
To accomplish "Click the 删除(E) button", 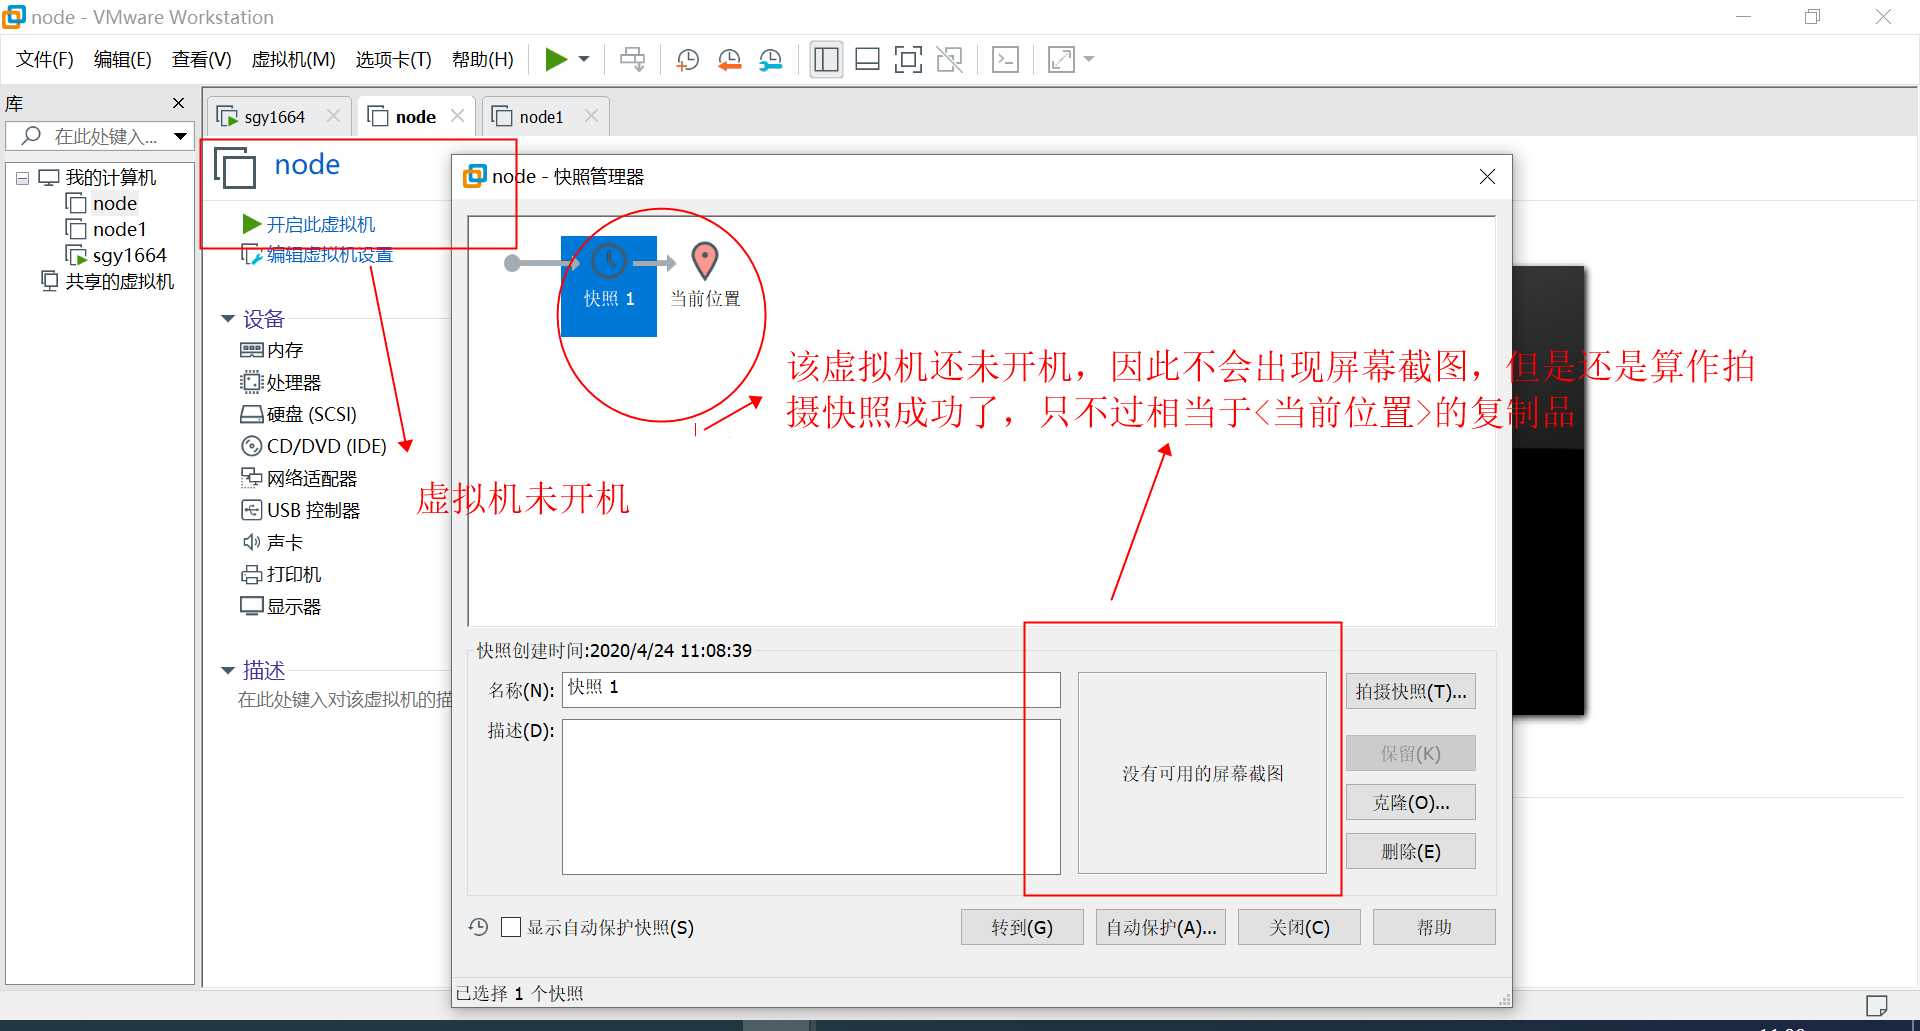I will [1410, 851].
